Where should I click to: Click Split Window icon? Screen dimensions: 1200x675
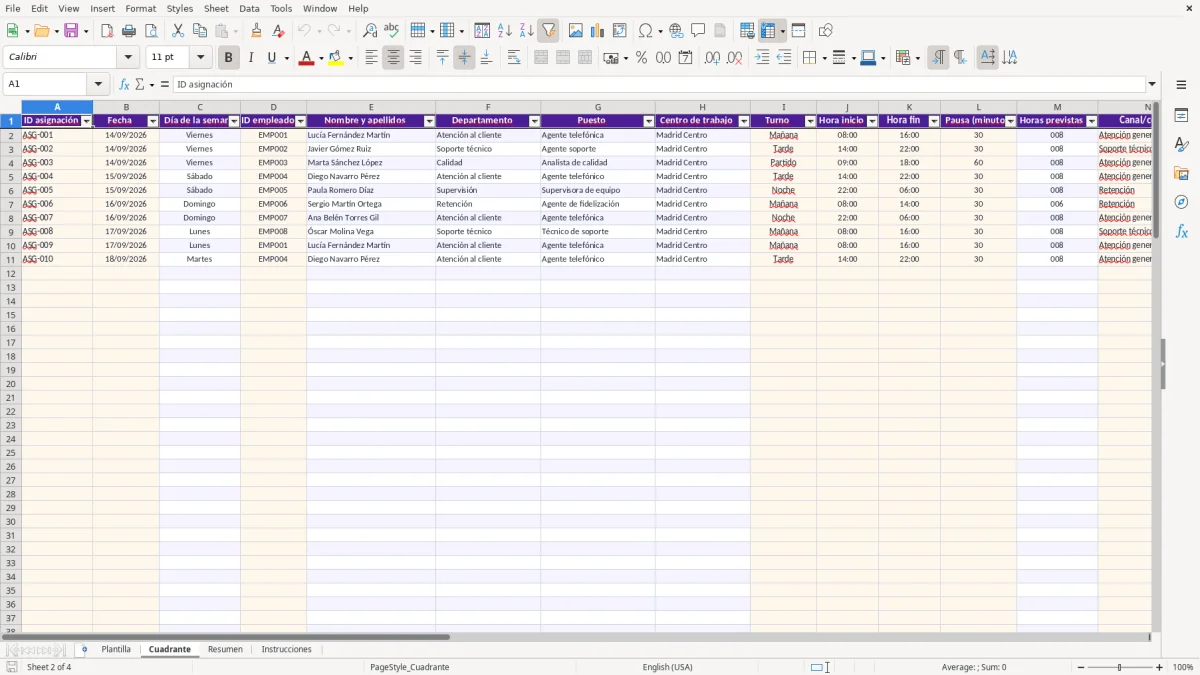(799, 30)
